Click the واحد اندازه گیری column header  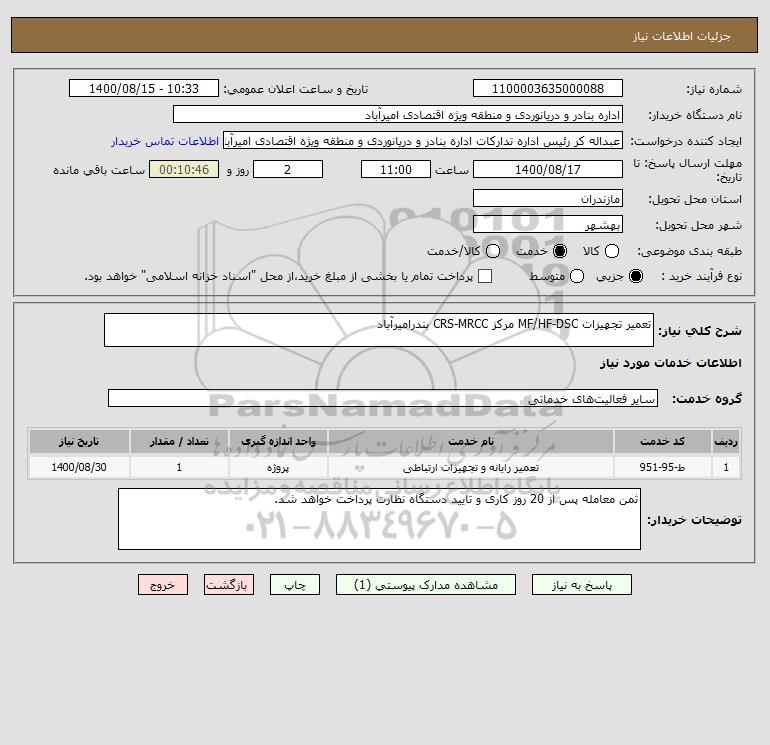[x=278, y=441]
